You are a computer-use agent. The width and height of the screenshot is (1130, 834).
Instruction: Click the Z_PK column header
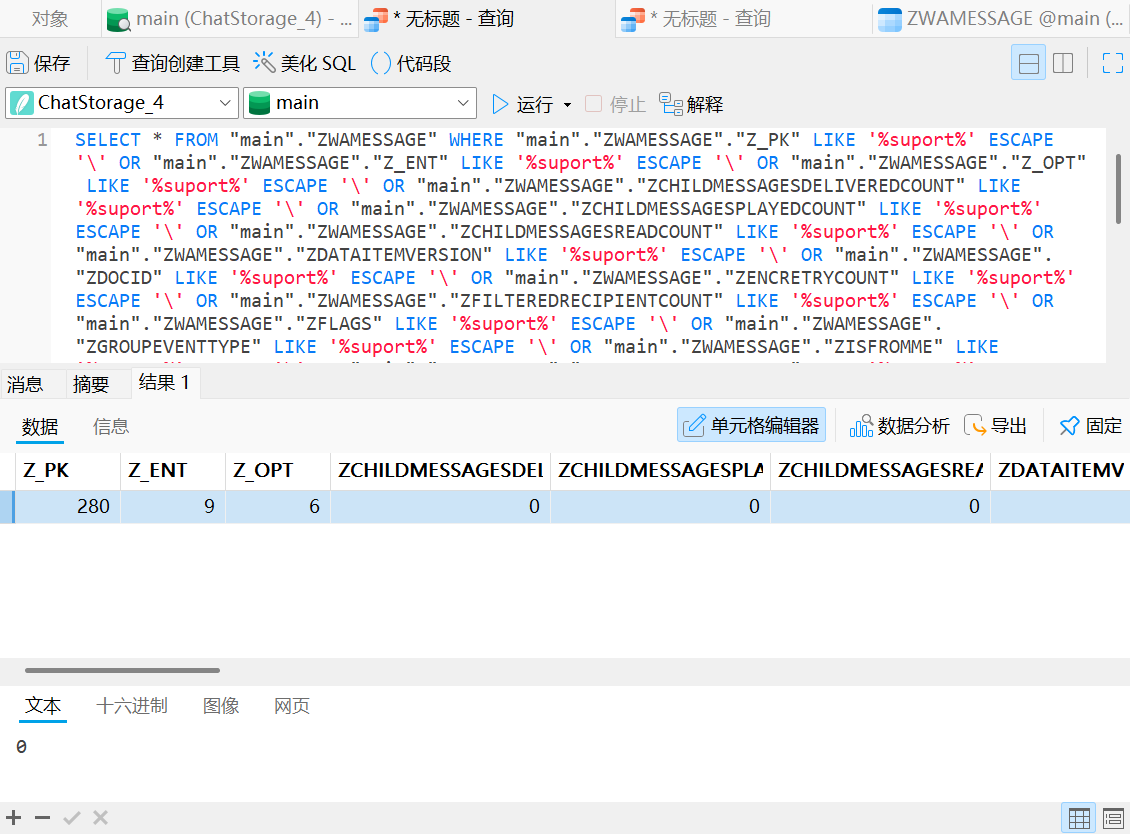67,471
